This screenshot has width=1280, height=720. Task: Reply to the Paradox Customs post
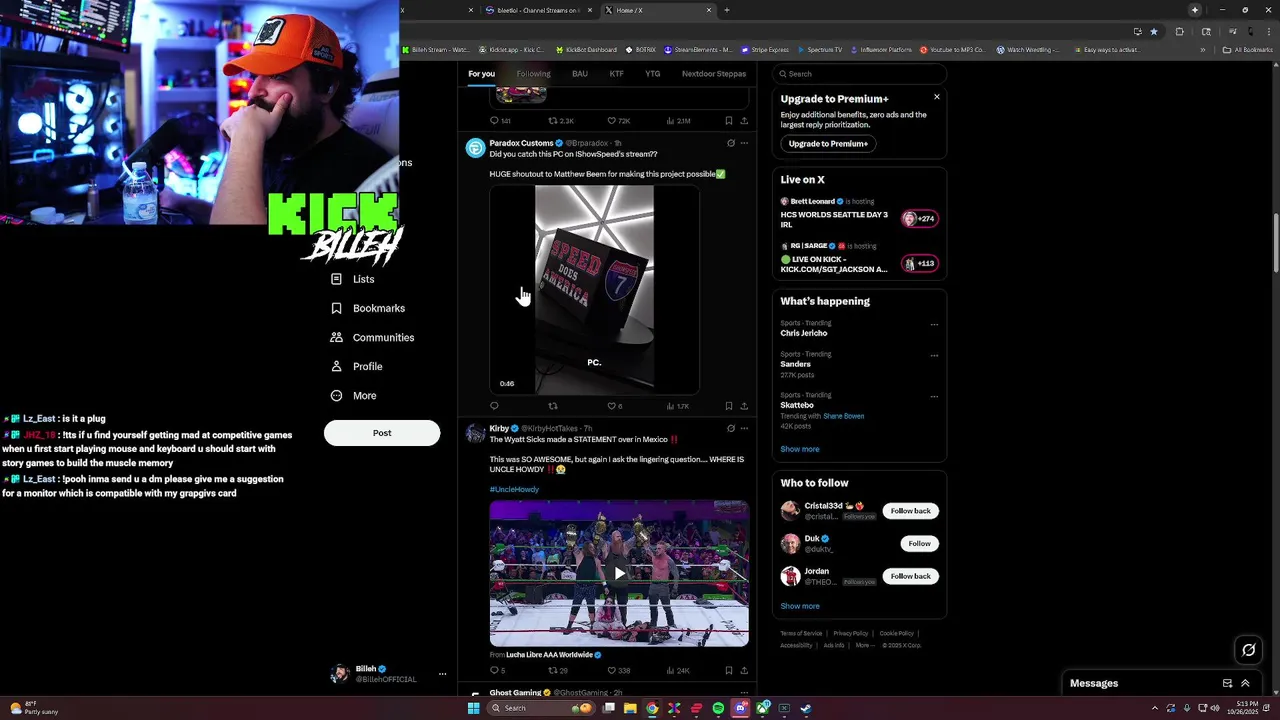click(x=494, y=406)
